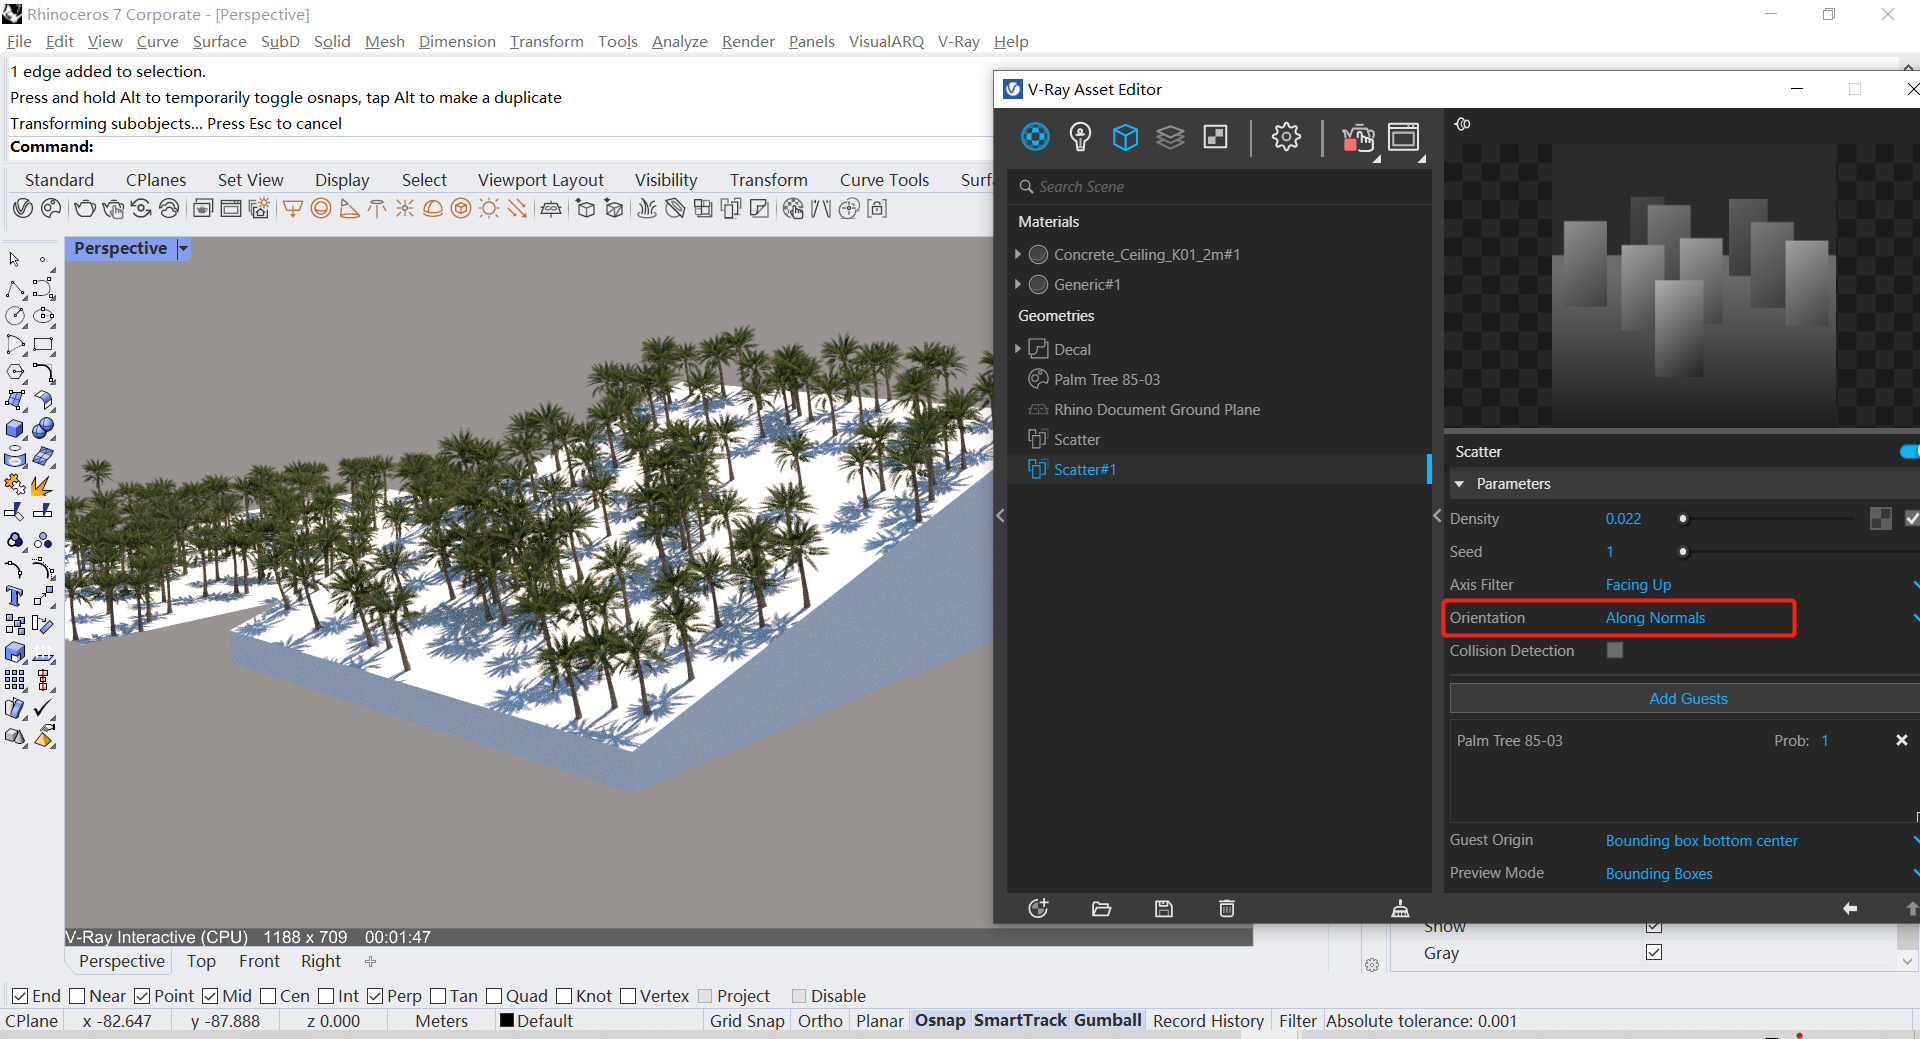Remove Palm Tree 85-03 guest with X

click(x=1901, y=740)
